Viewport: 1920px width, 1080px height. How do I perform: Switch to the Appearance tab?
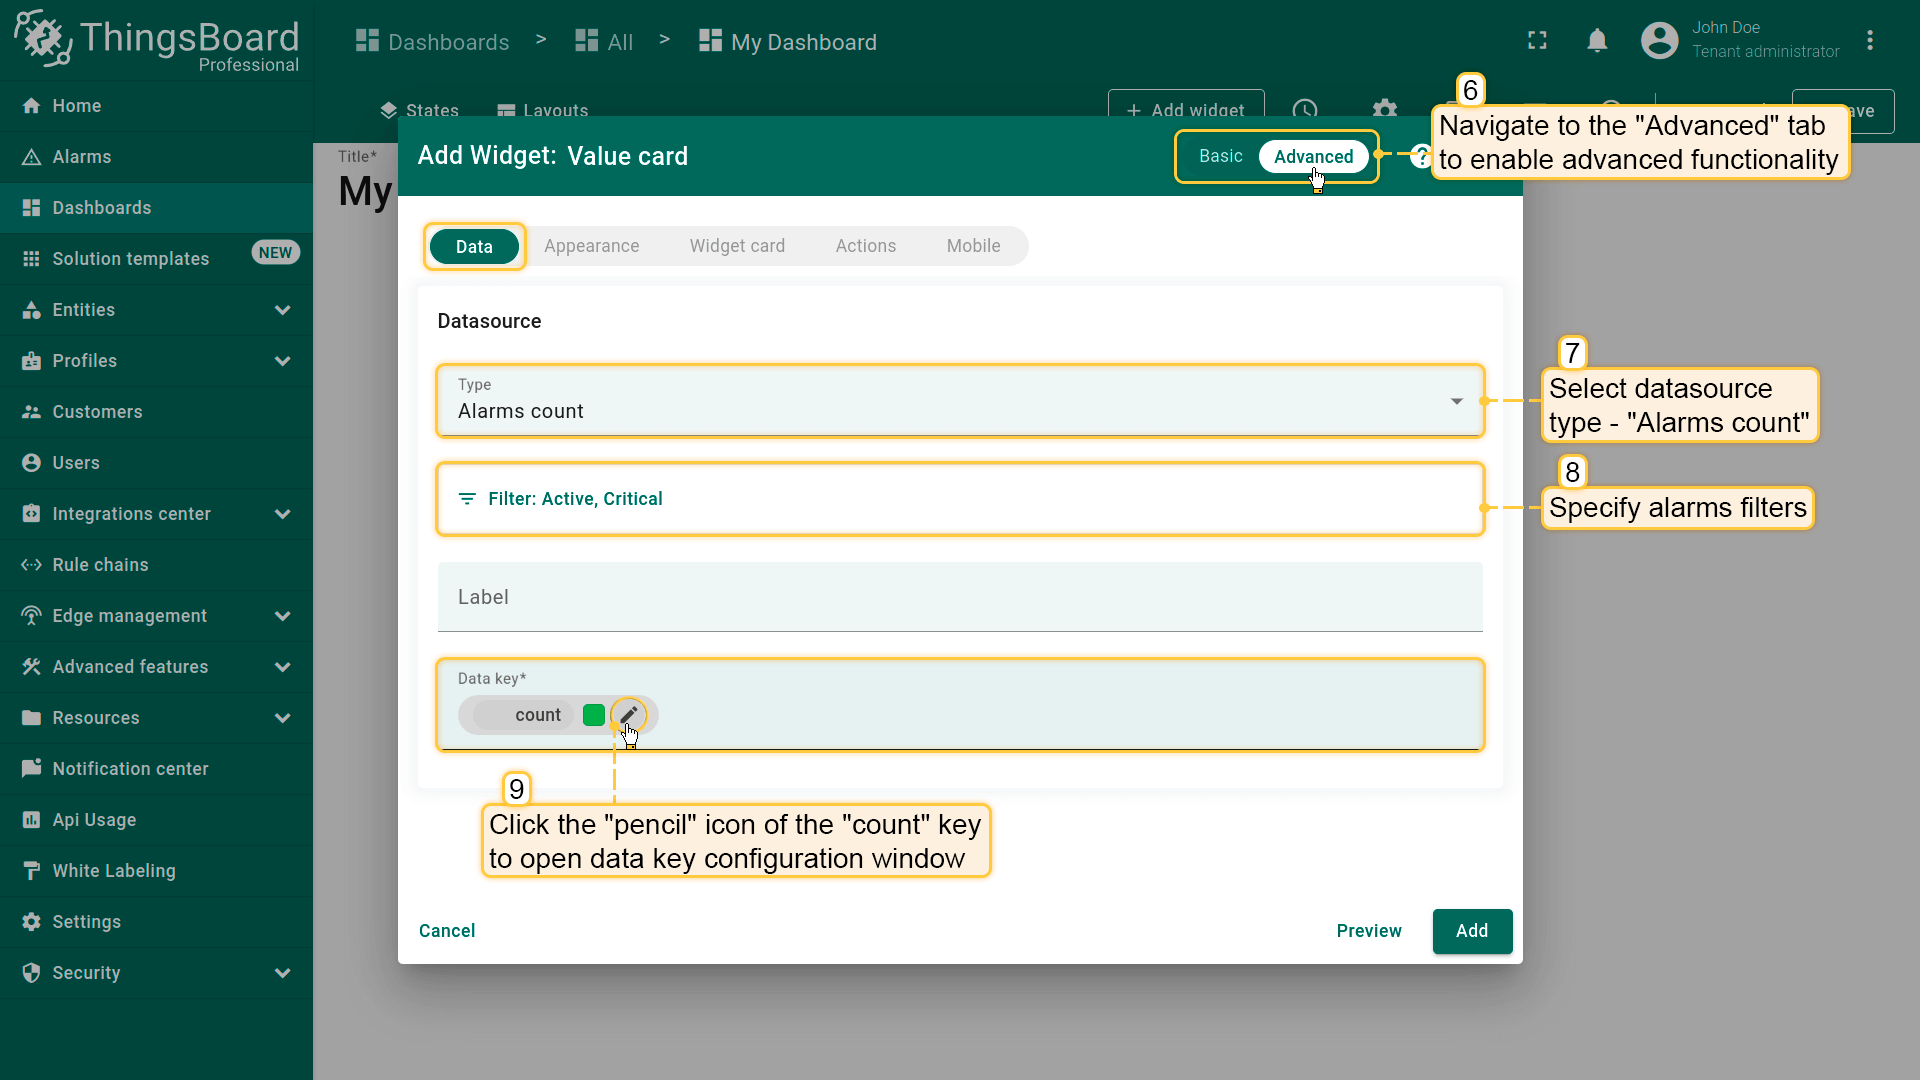pos(591,246)
